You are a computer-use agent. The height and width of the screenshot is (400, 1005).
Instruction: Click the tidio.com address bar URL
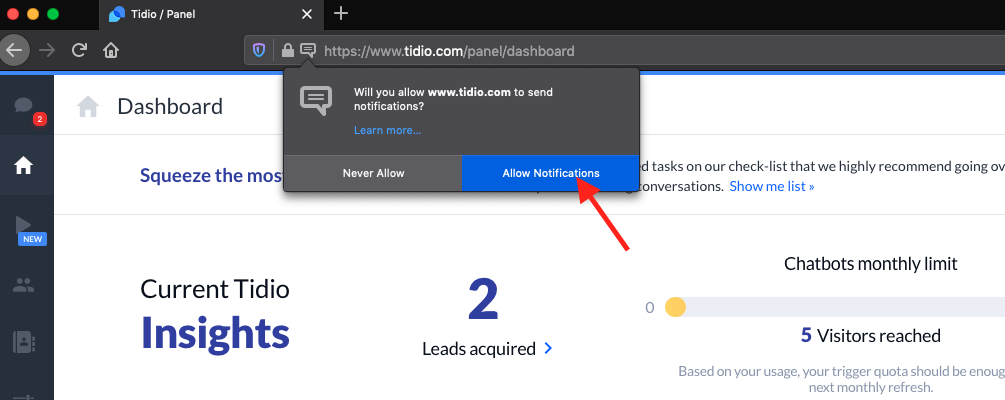(449, 51)
